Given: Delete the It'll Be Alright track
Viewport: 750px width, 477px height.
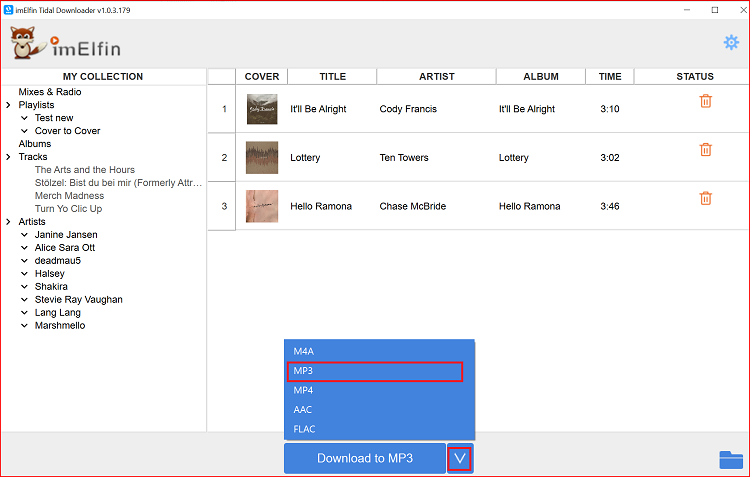Looking at the screenshot, I should (706, 101).
